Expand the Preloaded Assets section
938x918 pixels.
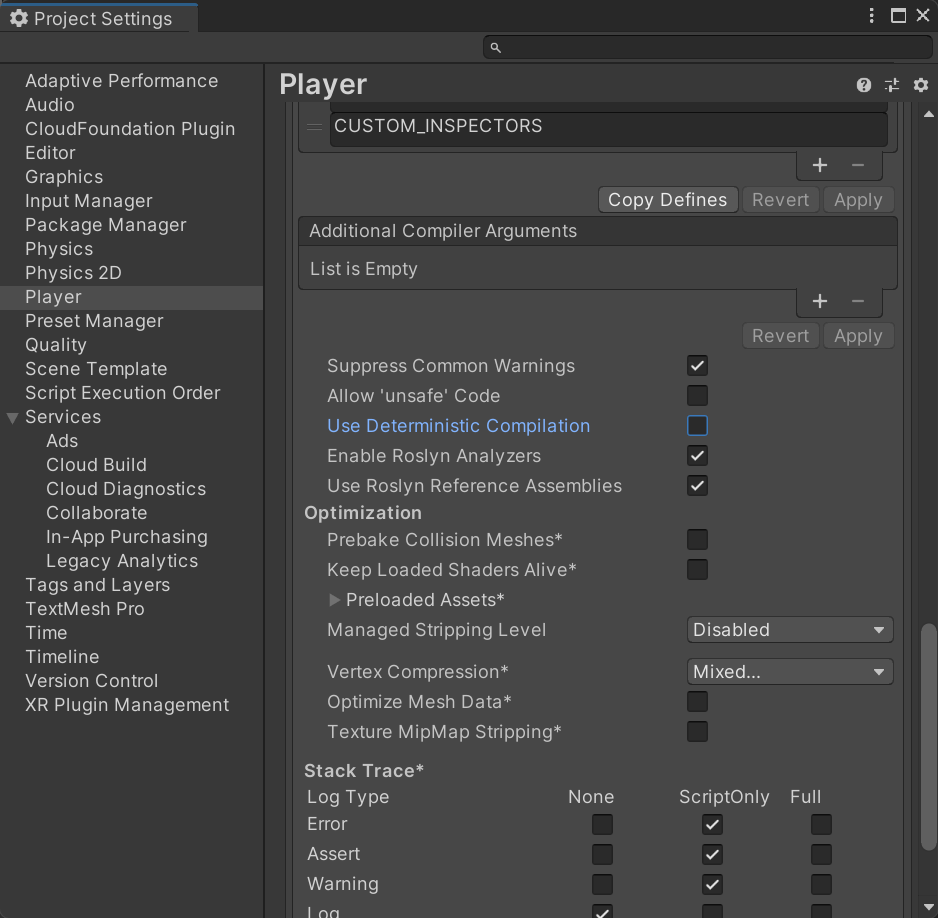tap(334, 600)
